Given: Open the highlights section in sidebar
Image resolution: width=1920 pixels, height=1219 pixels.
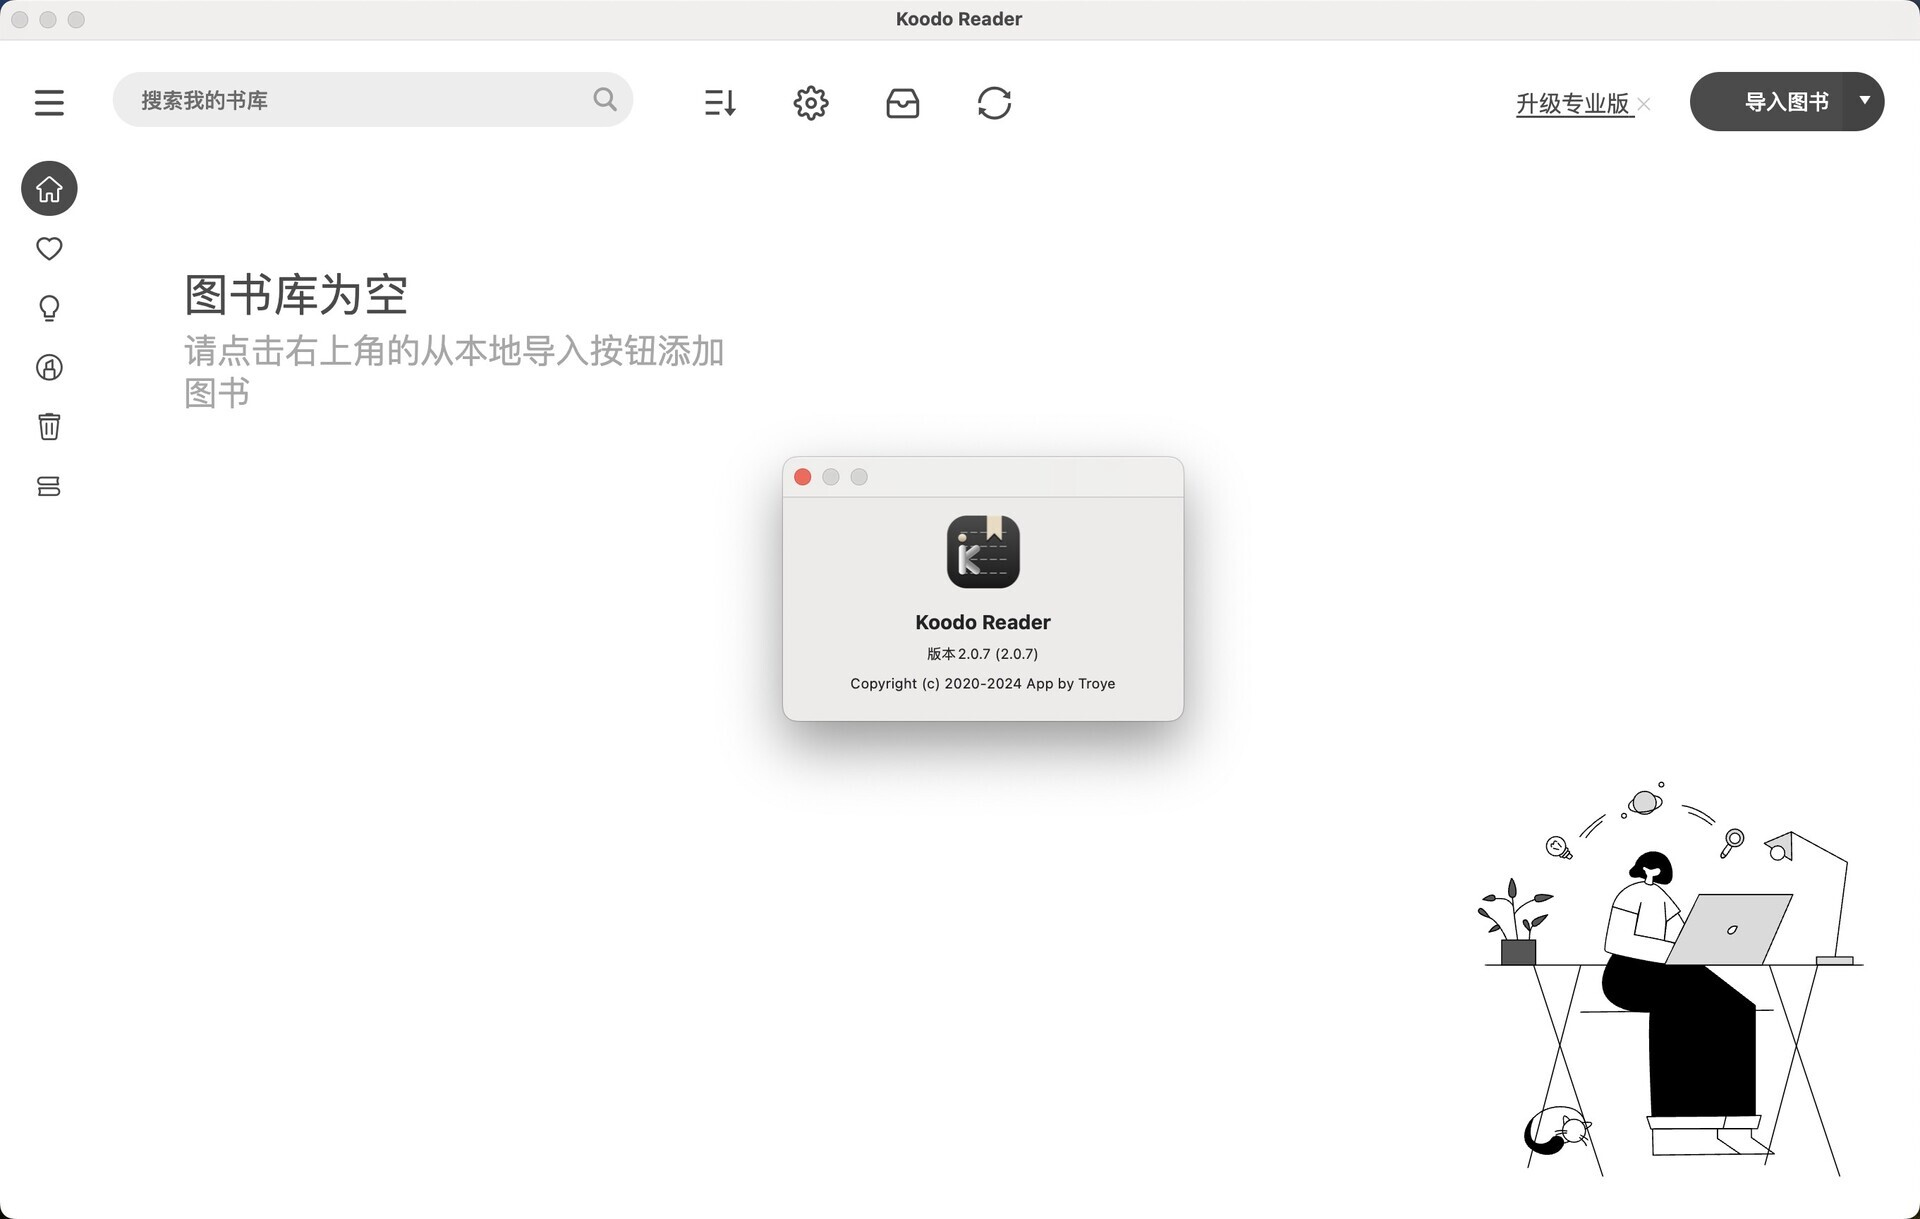Looking at the screenshot, I should click(x=49, y=367).
